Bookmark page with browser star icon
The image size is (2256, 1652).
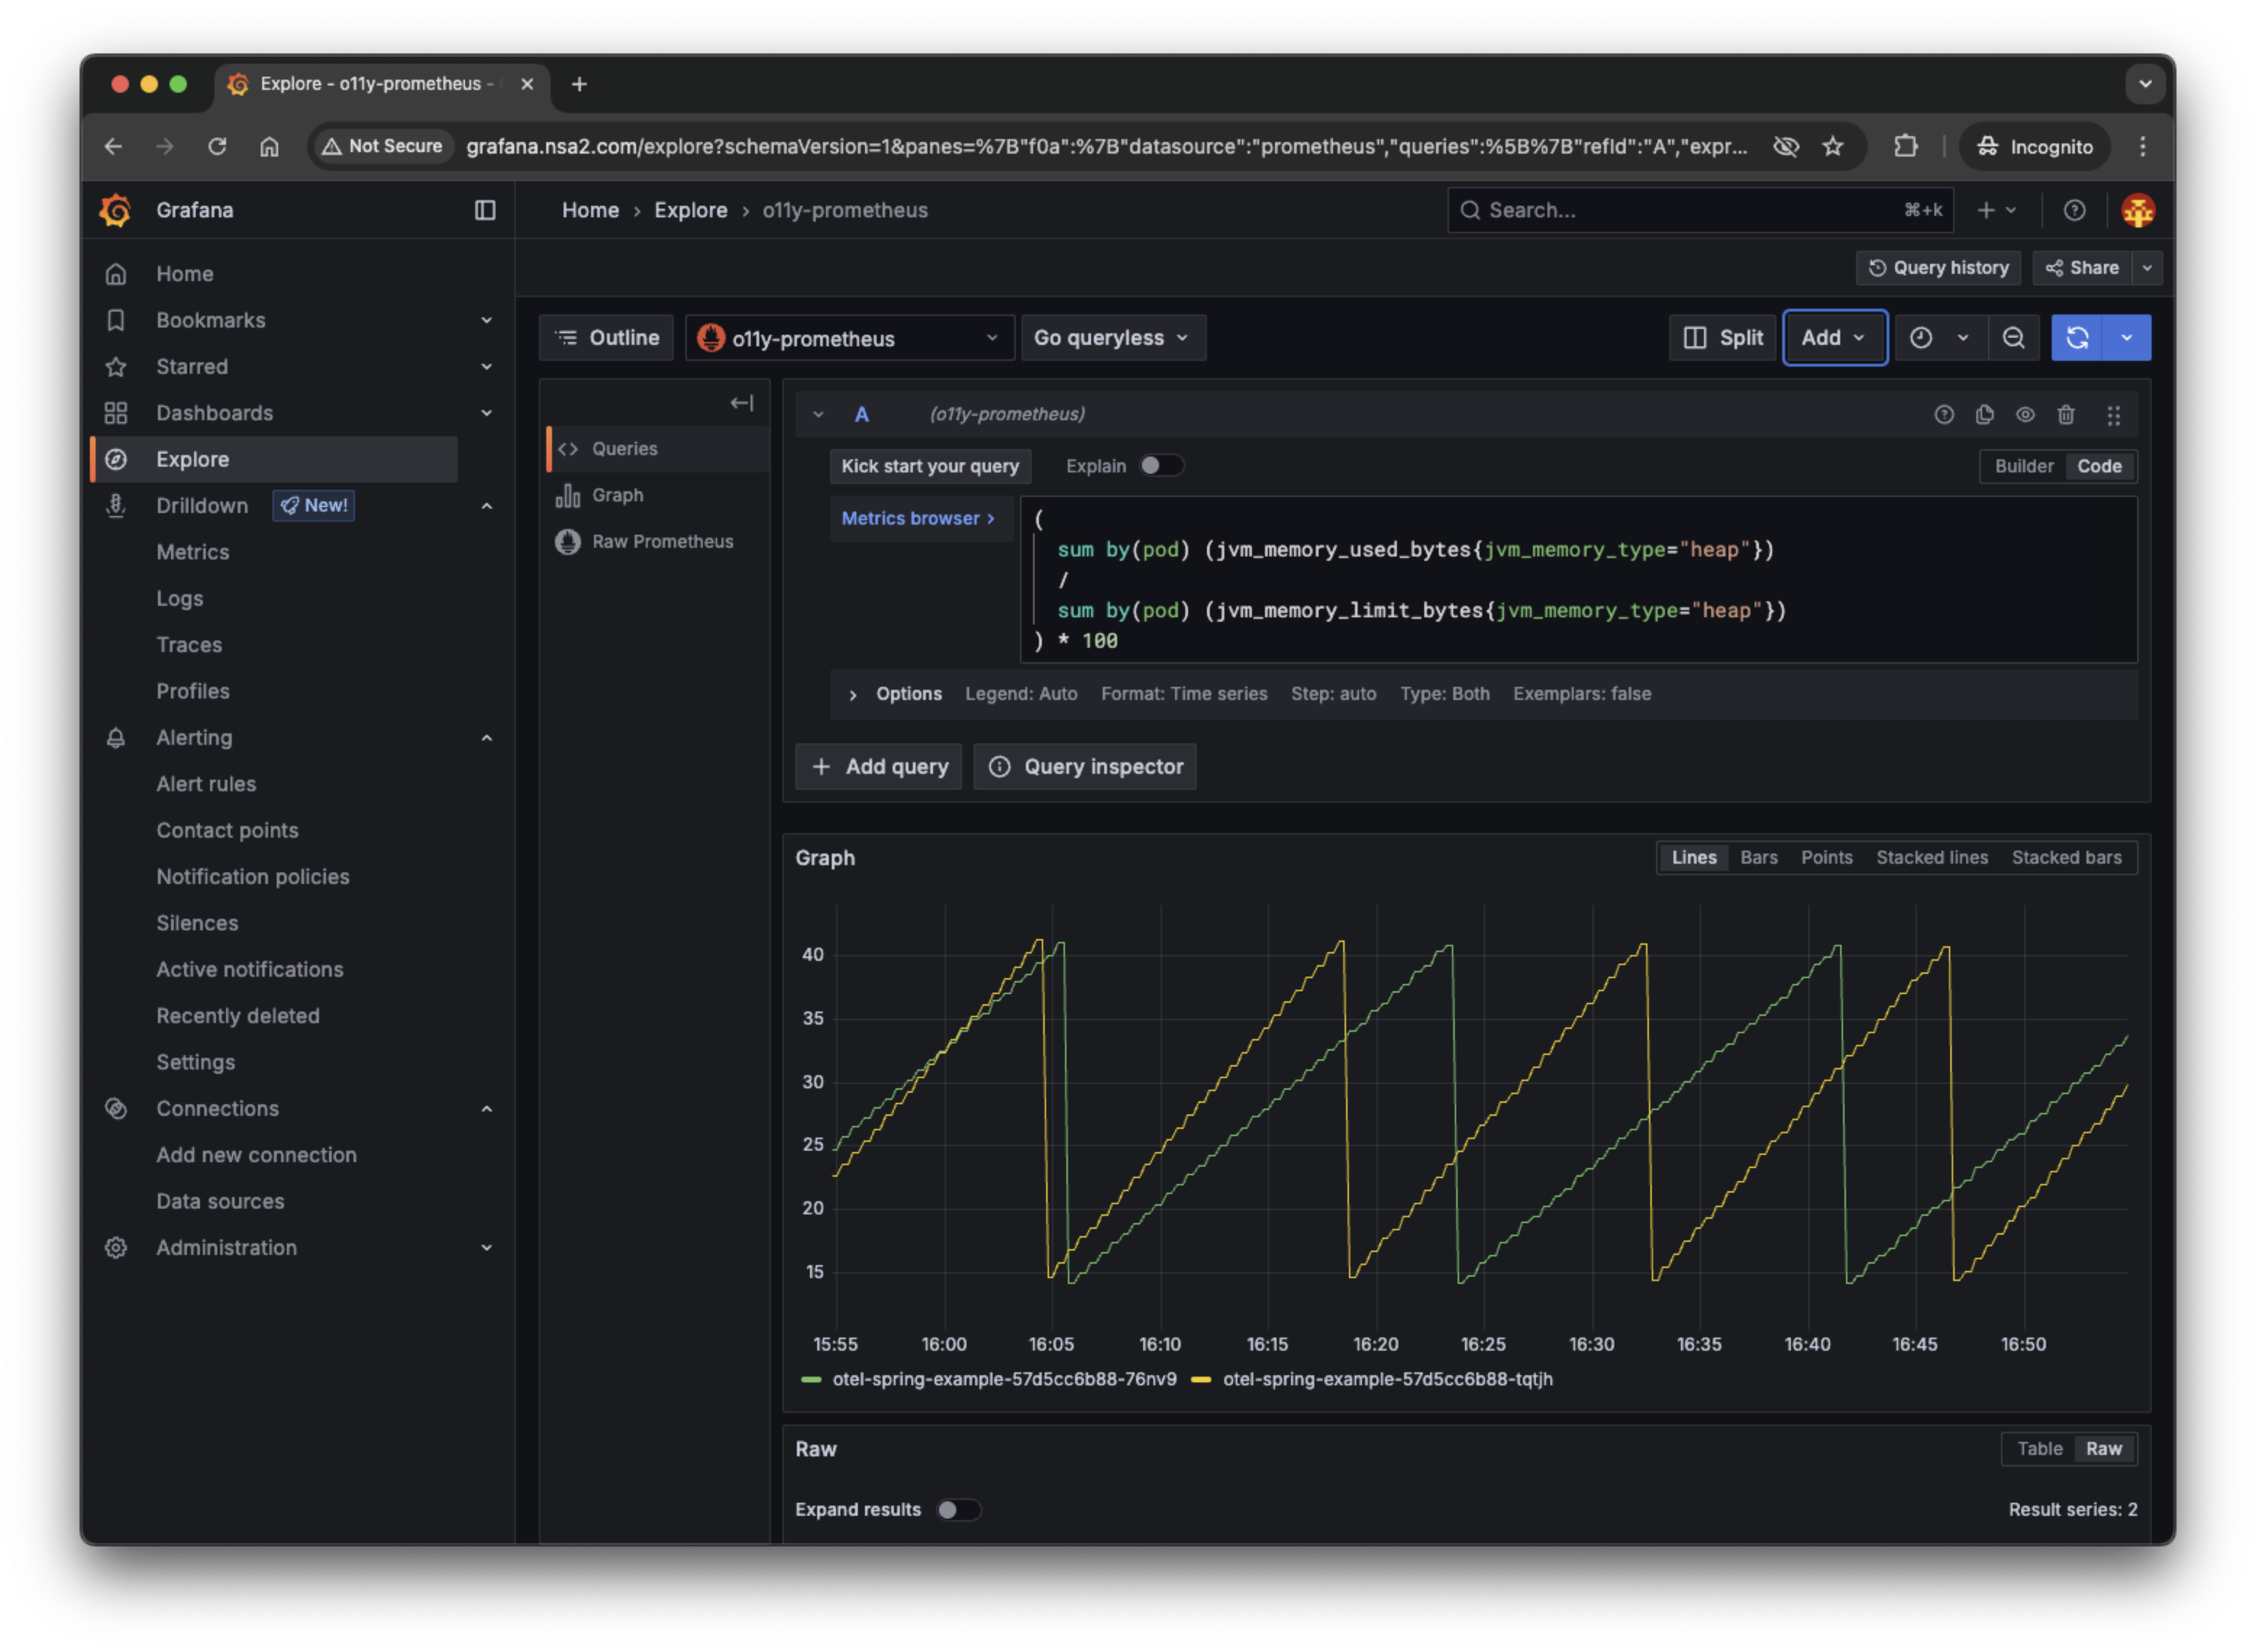click(x=1832, y=147)
